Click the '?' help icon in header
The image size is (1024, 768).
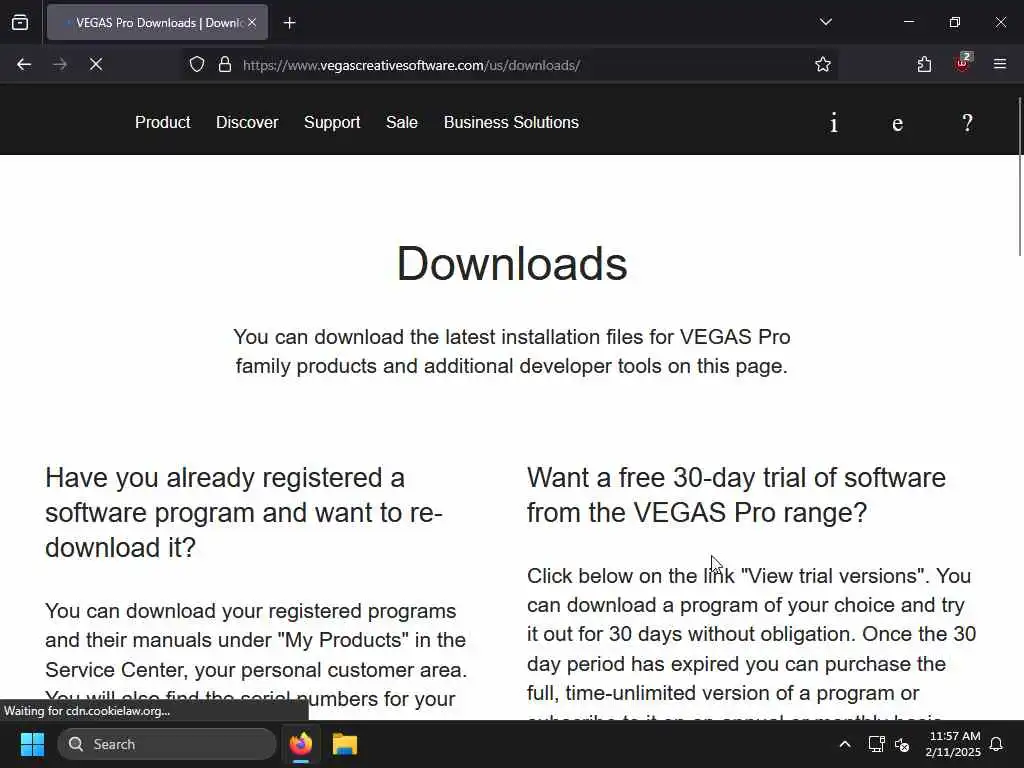[x=967, y=123]
